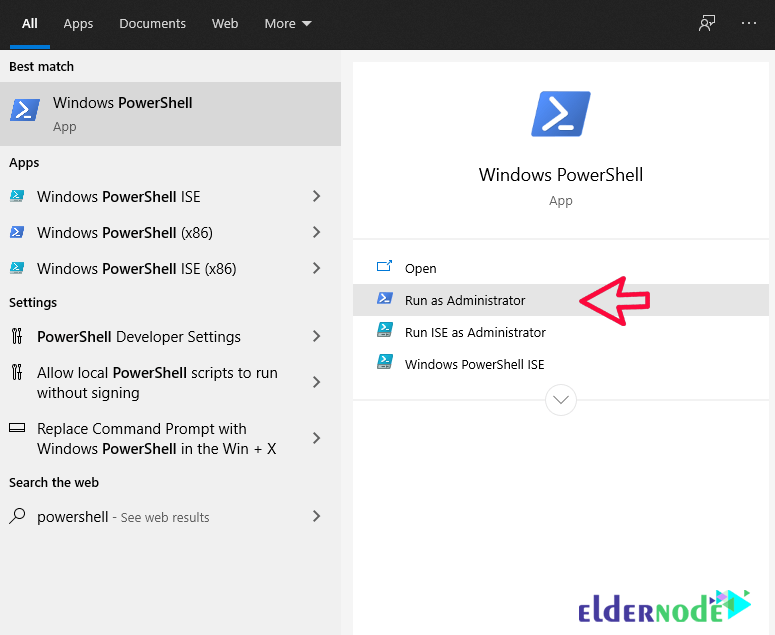The height and width of the screenshot is (635, 775).
Task: Select the All search tab
Action: 30,24
